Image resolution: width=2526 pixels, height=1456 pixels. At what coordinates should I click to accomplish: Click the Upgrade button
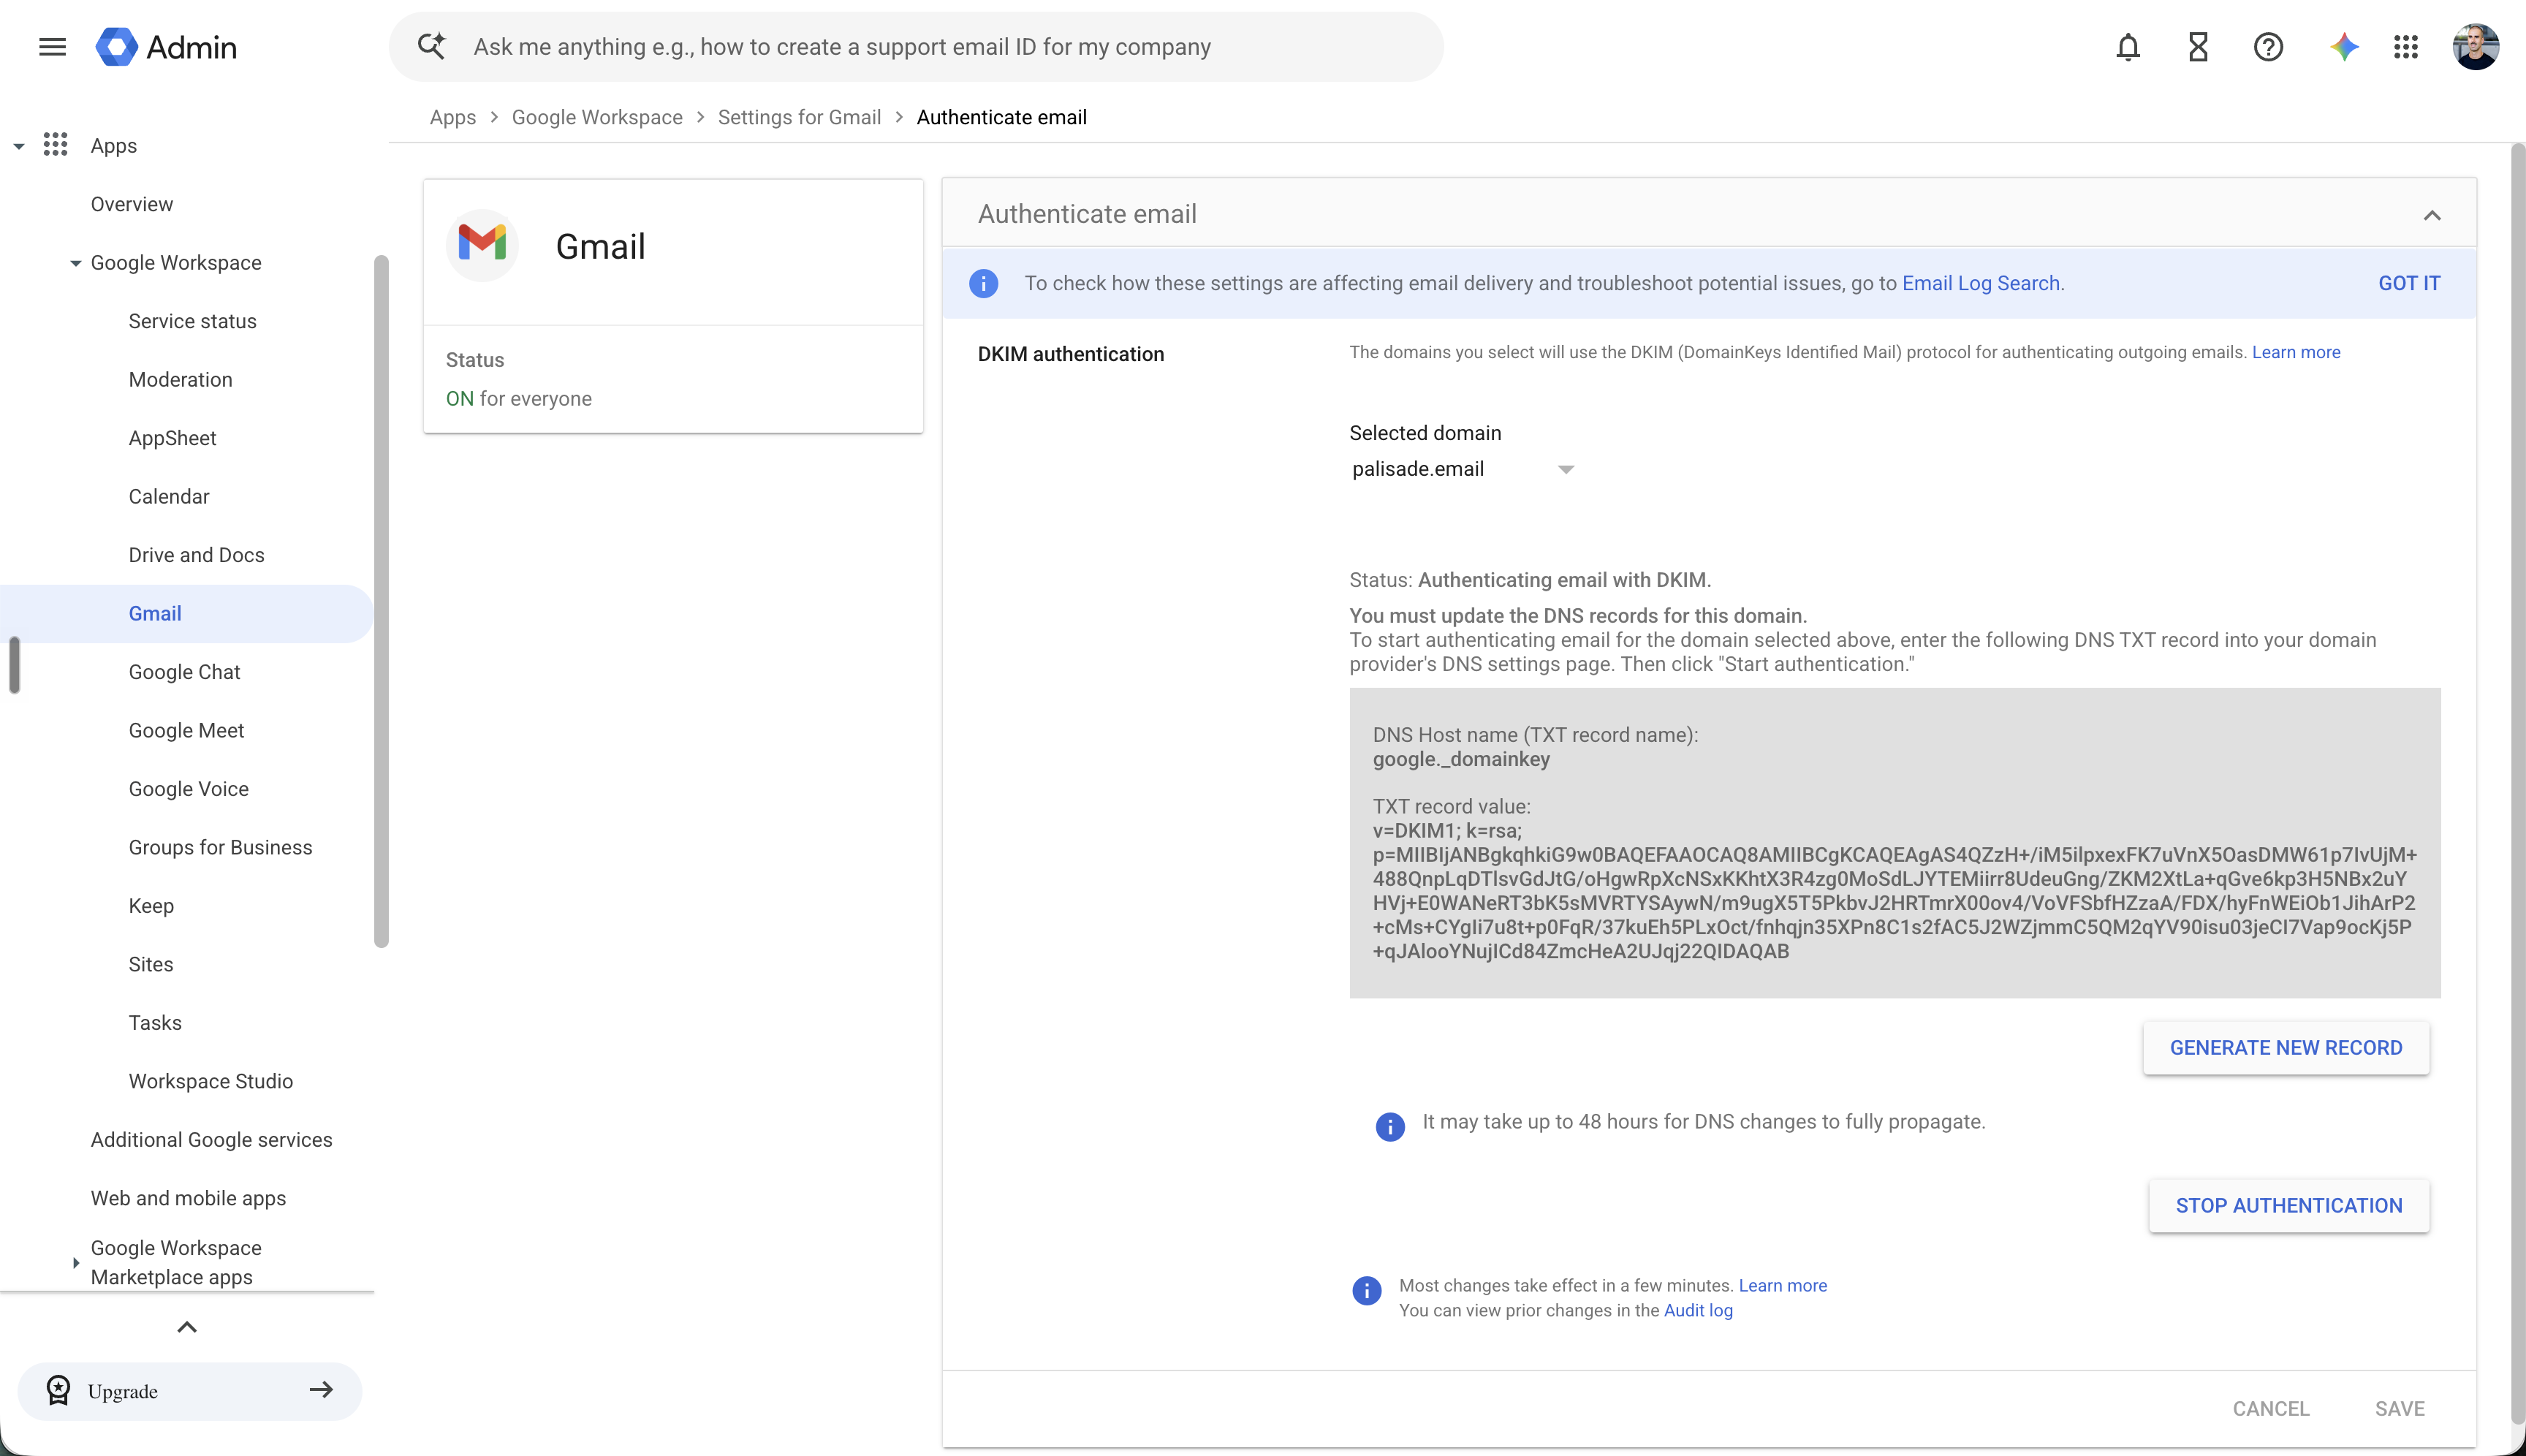189,1391
